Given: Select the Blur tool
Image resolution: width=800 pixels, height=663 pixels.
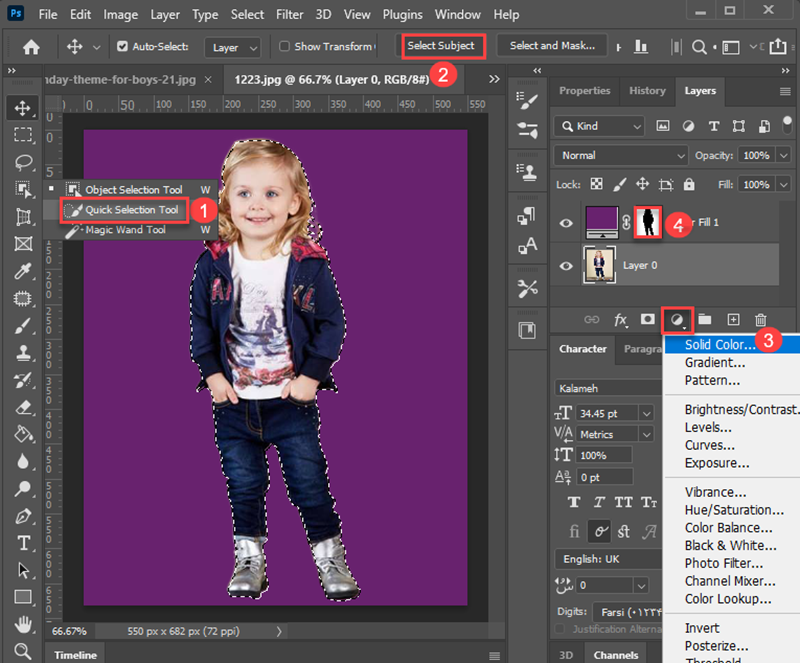Looking at the screenshot, I should coord(22,461).
